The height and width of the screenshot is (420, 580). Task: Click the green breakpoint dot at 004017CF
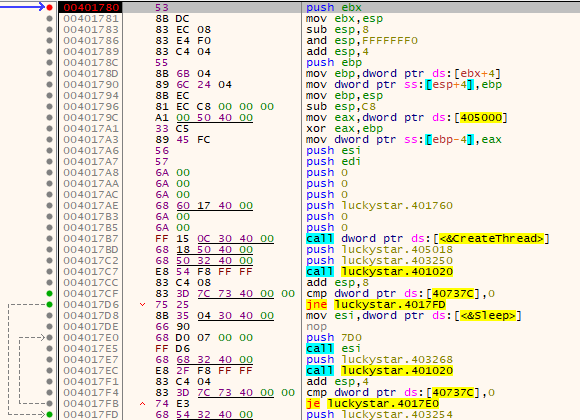tap(50, 293)
